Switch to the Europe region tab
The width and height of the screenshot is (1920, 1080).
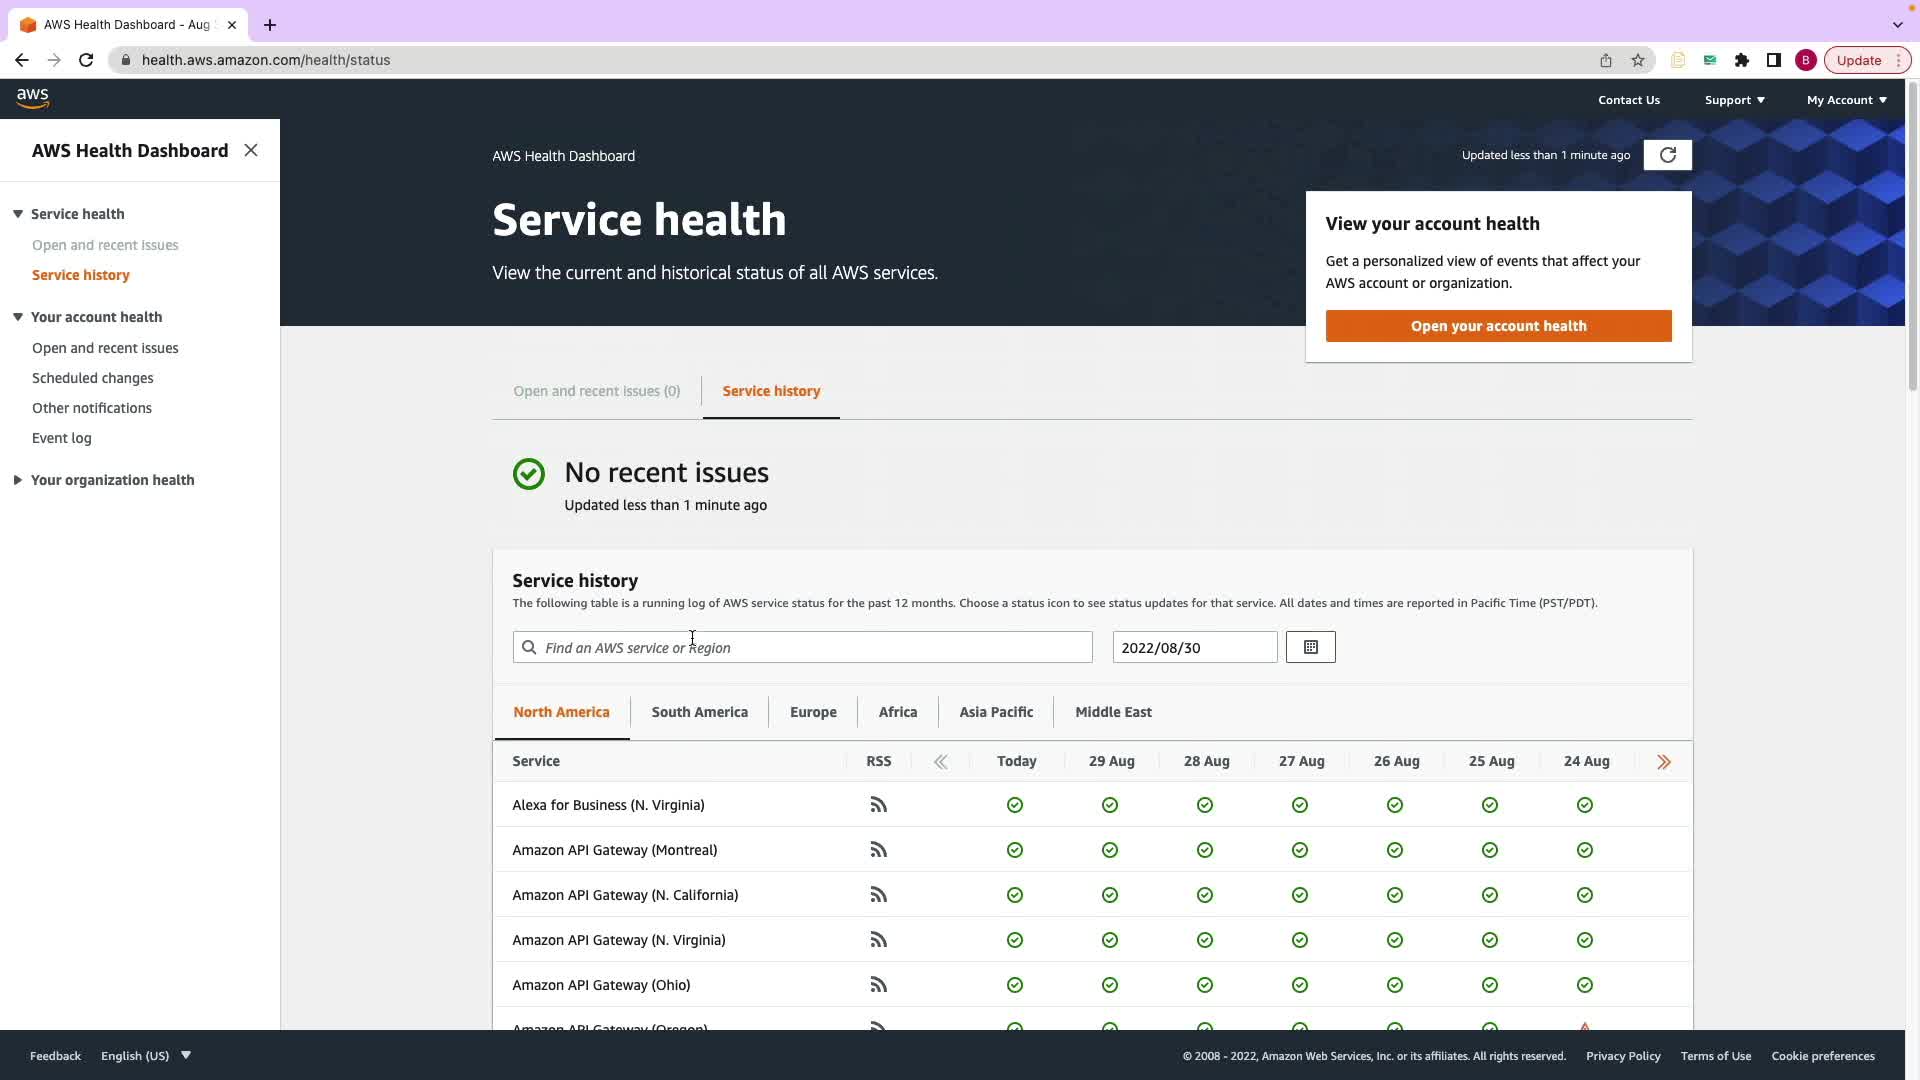click(x=812, y=712)
